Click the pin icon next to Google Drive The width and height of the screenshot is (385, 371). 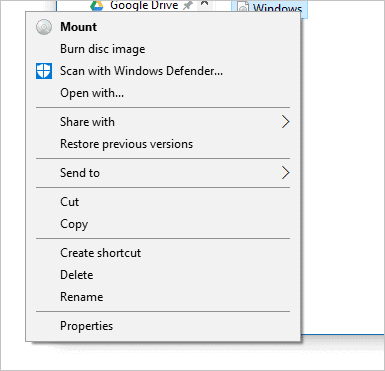point(188,5)
